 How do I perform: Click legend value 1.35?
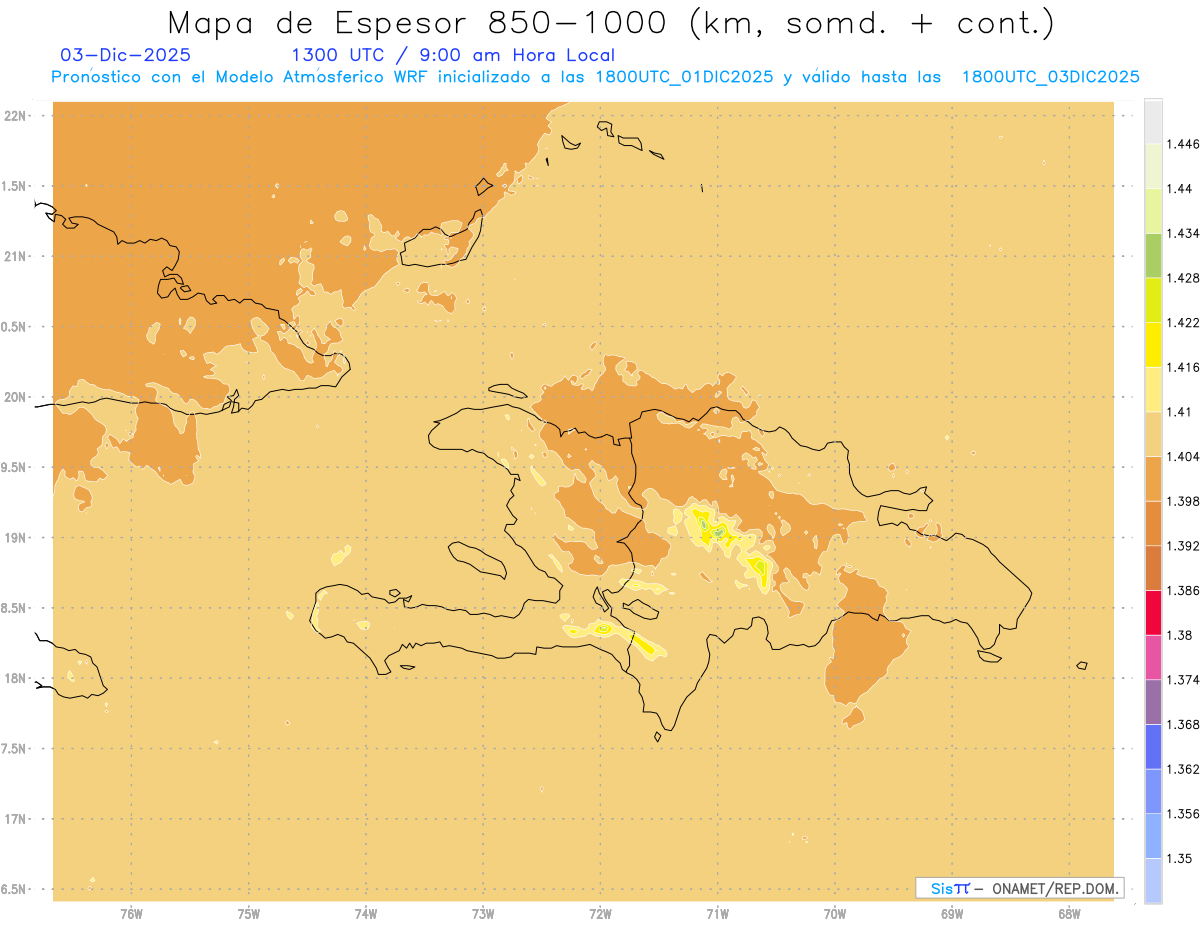click(x=1178, y=858)
